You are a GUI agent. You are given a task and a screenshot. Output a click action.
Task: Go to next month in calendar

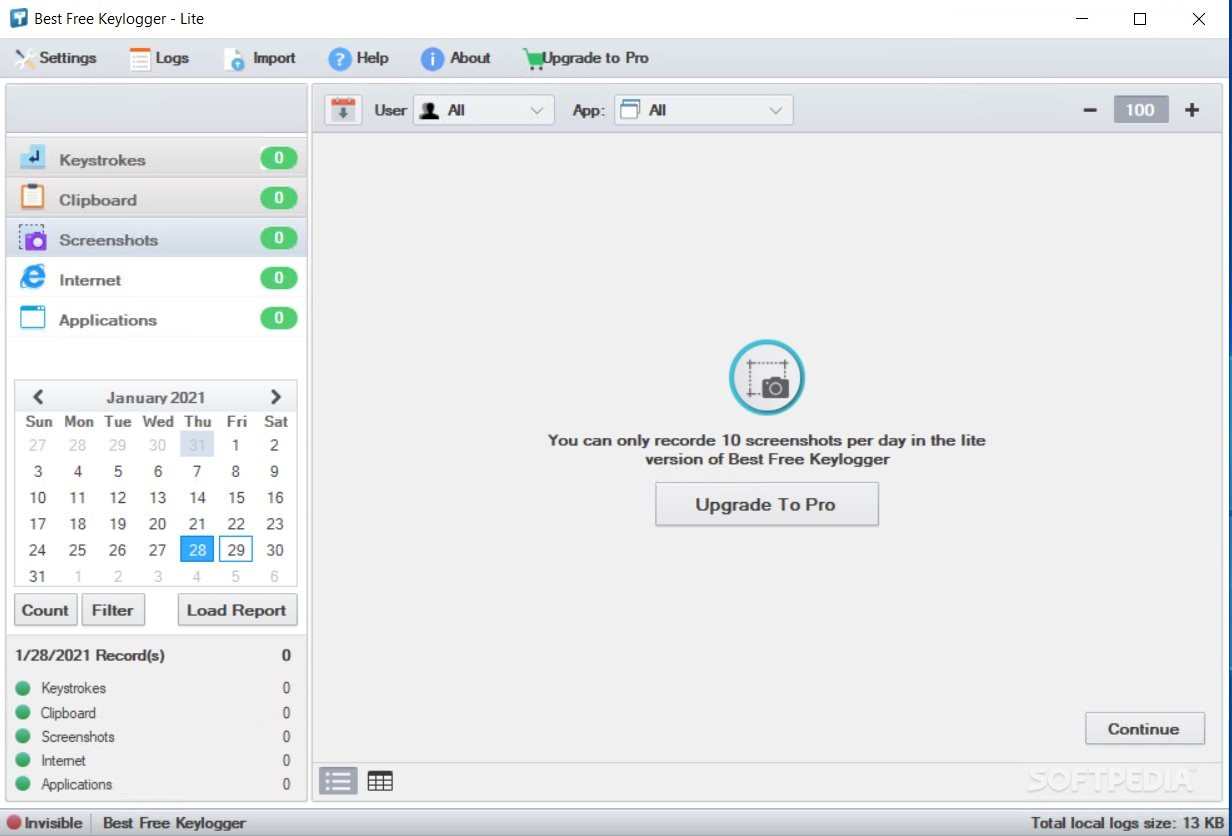click(x=276, y=397)
